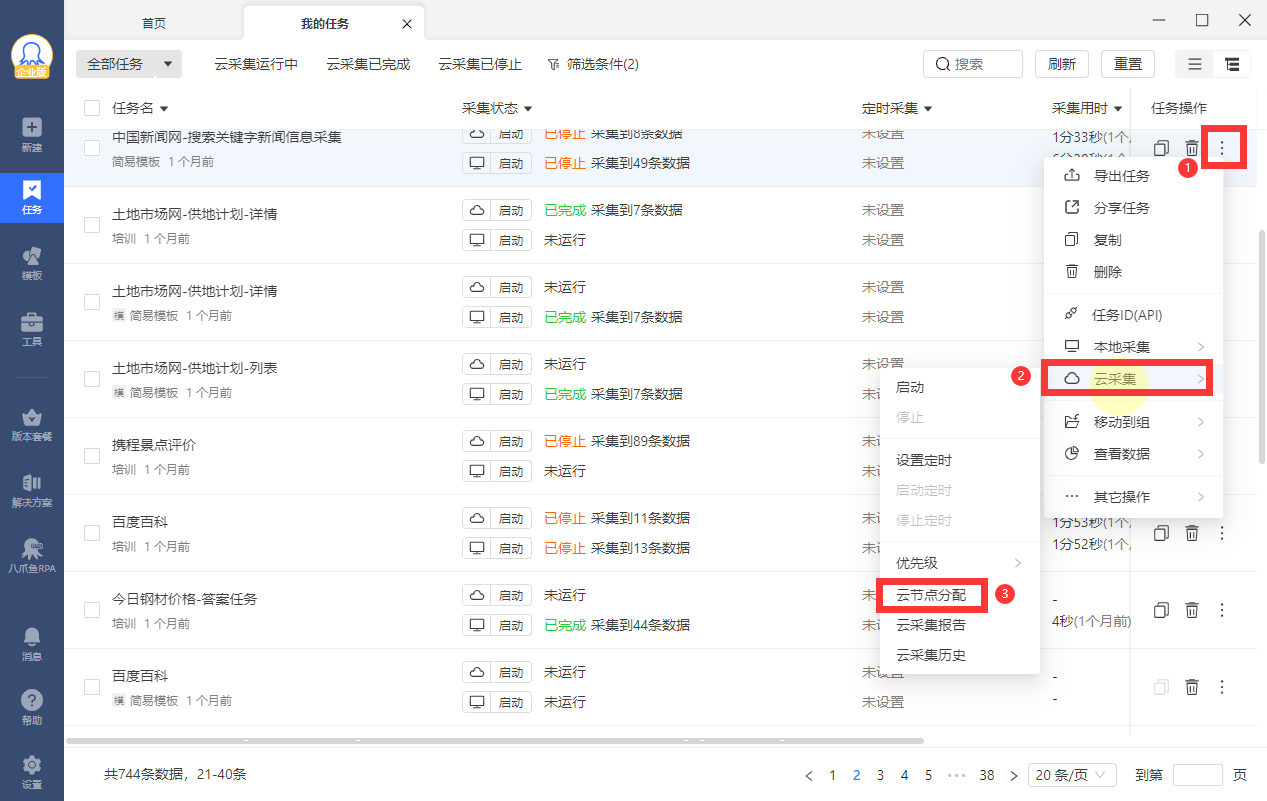Launch 八爪鱼RPA from the sidebar
The image size is (1267, 801).
[32, 556]
